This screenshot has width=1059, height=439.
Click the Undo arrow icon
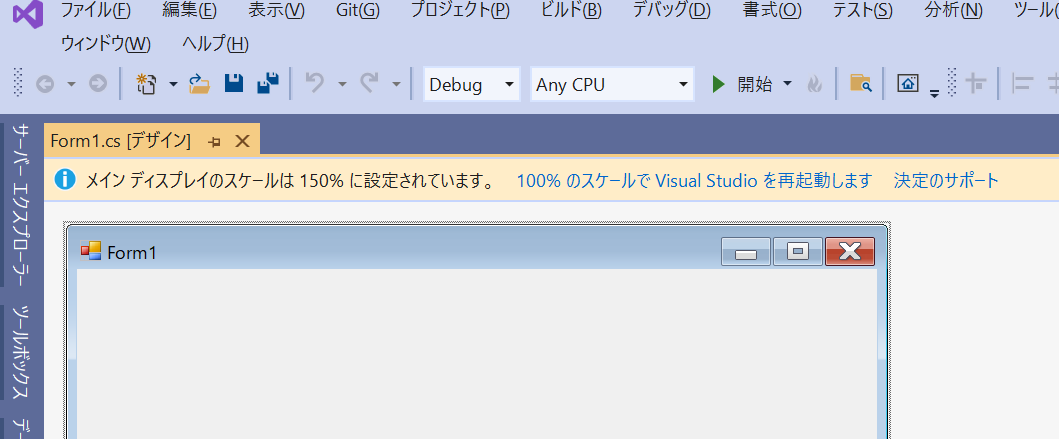click(x=315, y=84)
